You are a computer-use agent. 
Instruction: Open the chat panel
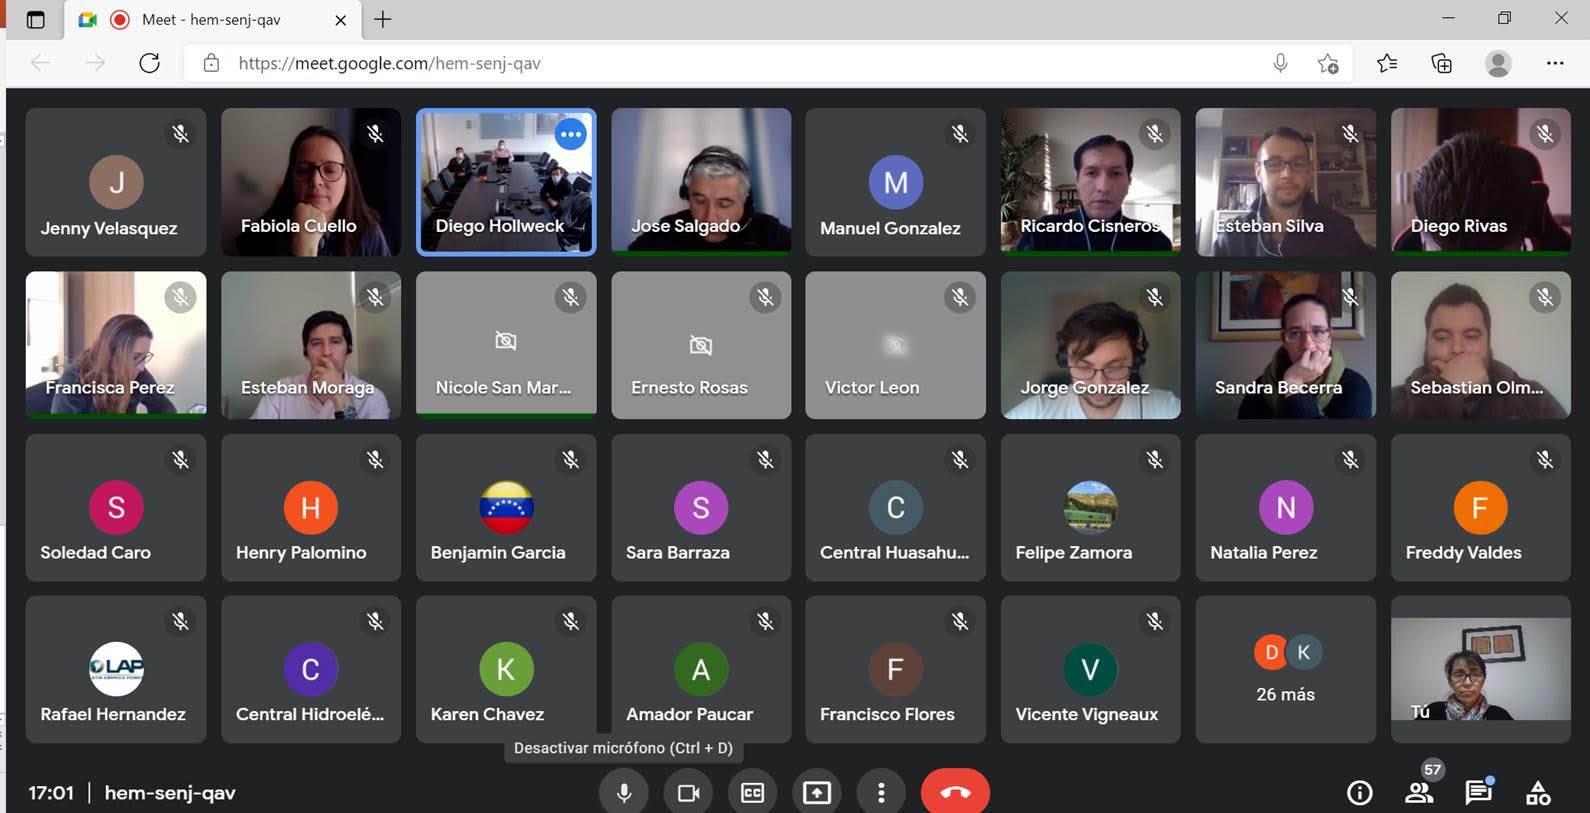[1479, 792]
